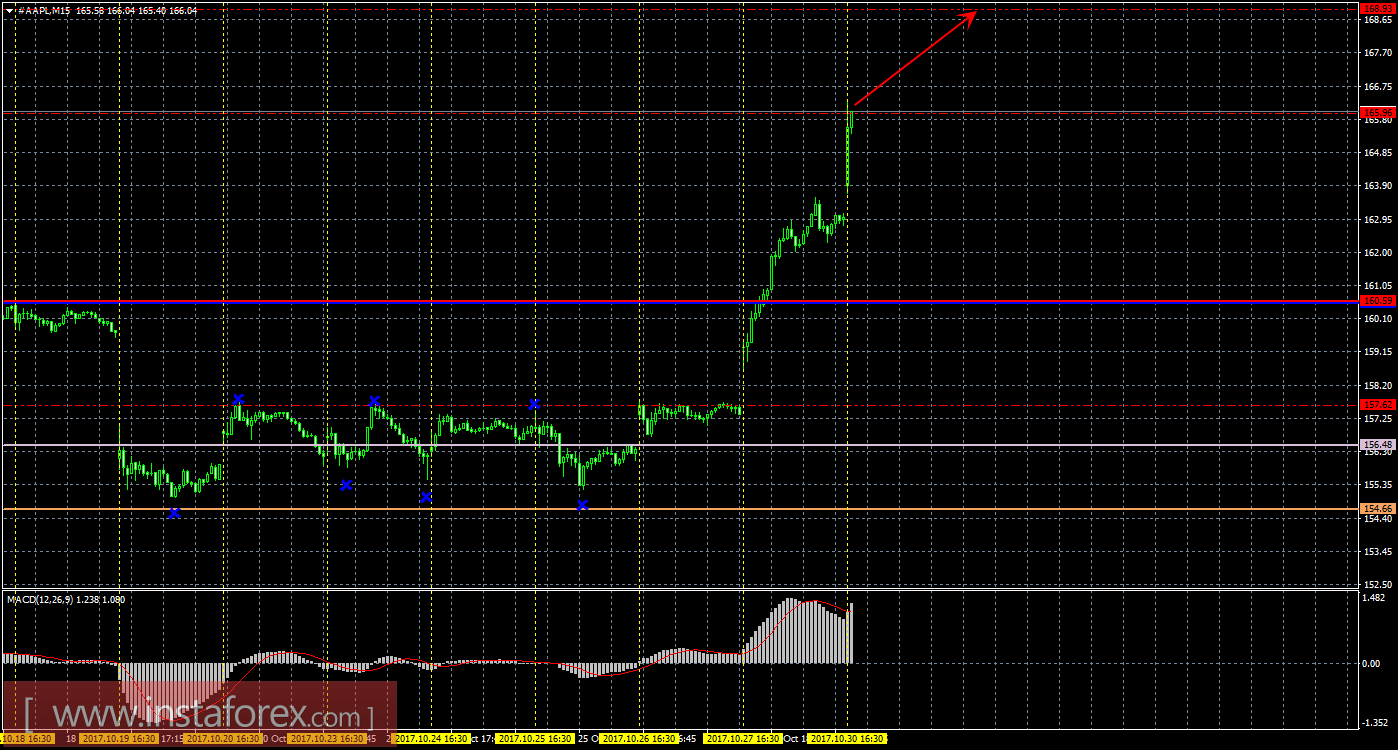Viewport: 1398px width, 750px height.
Task: Select the 2017.10.30 16:30 date marker
Action: pos(848,738)
